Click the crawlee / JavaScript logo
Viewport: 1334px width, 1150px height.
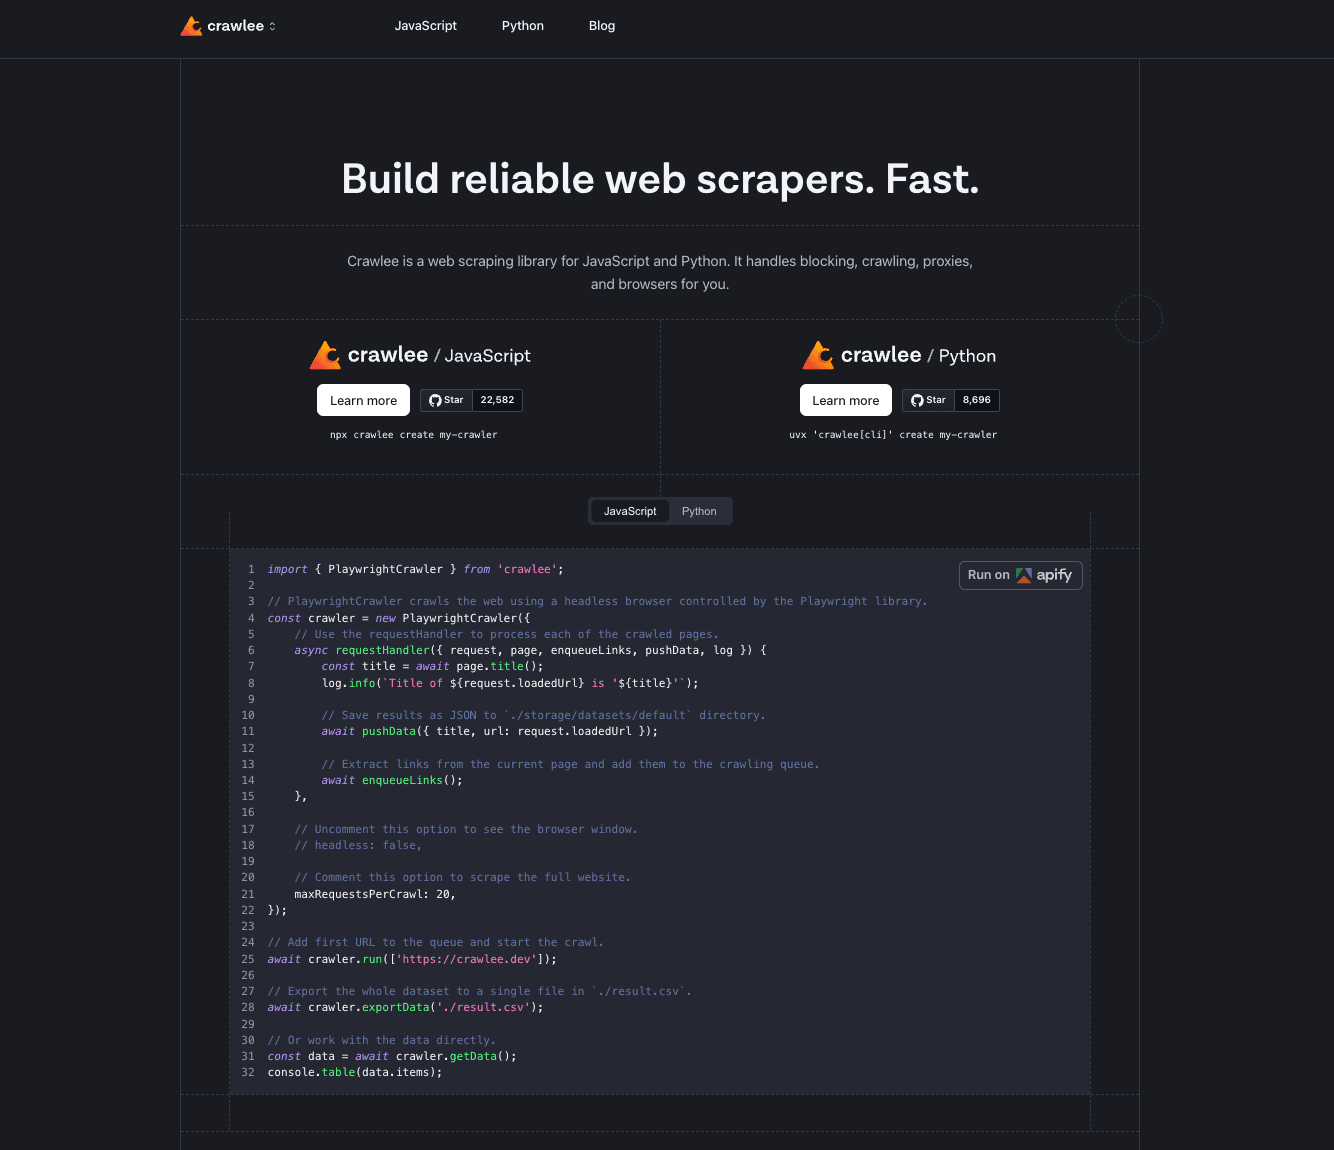tap(420, 355)
